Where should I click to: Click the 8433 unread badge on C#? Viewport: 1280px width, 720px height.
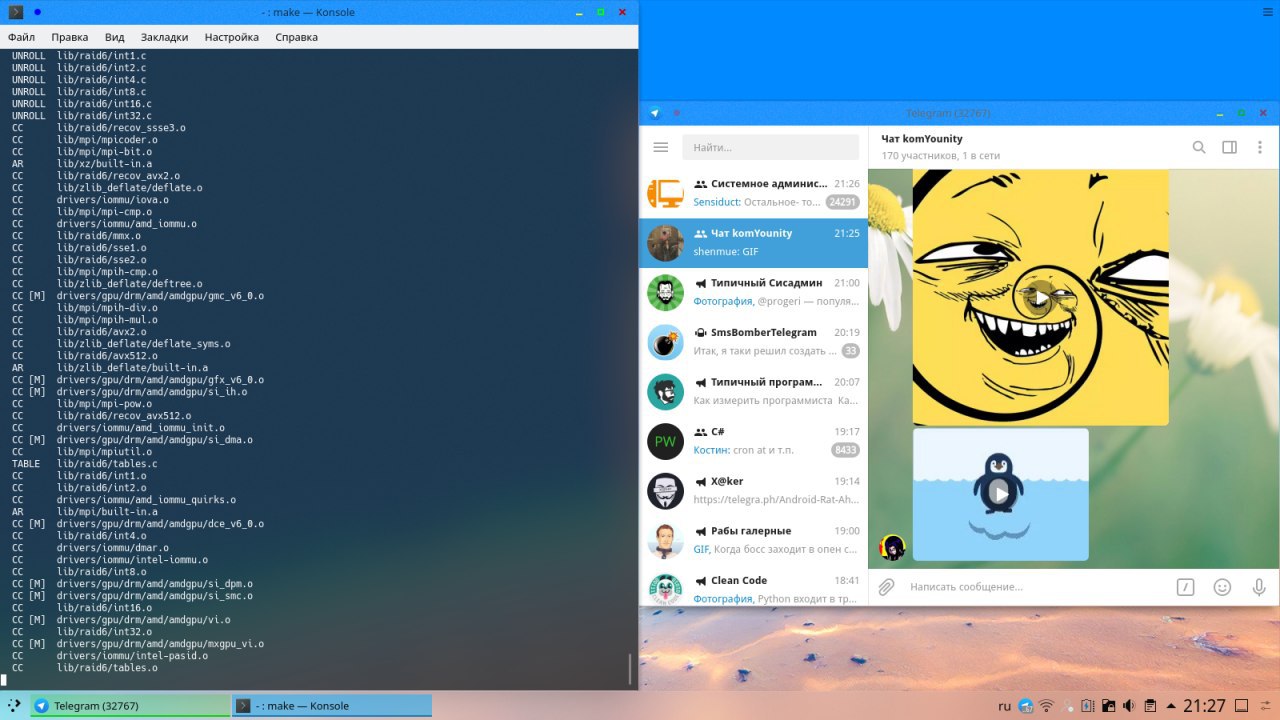(x=845, y=450)
